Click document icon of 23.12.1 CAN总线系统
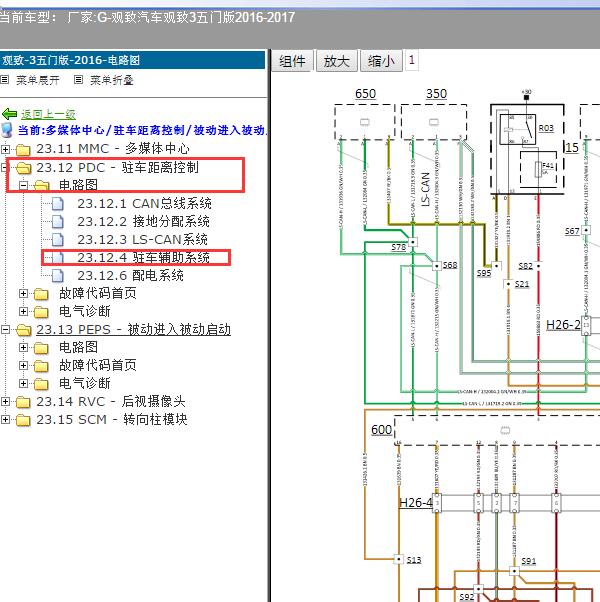Image resolution: width=600 pixels, height=602 pixels. [58, 203]
